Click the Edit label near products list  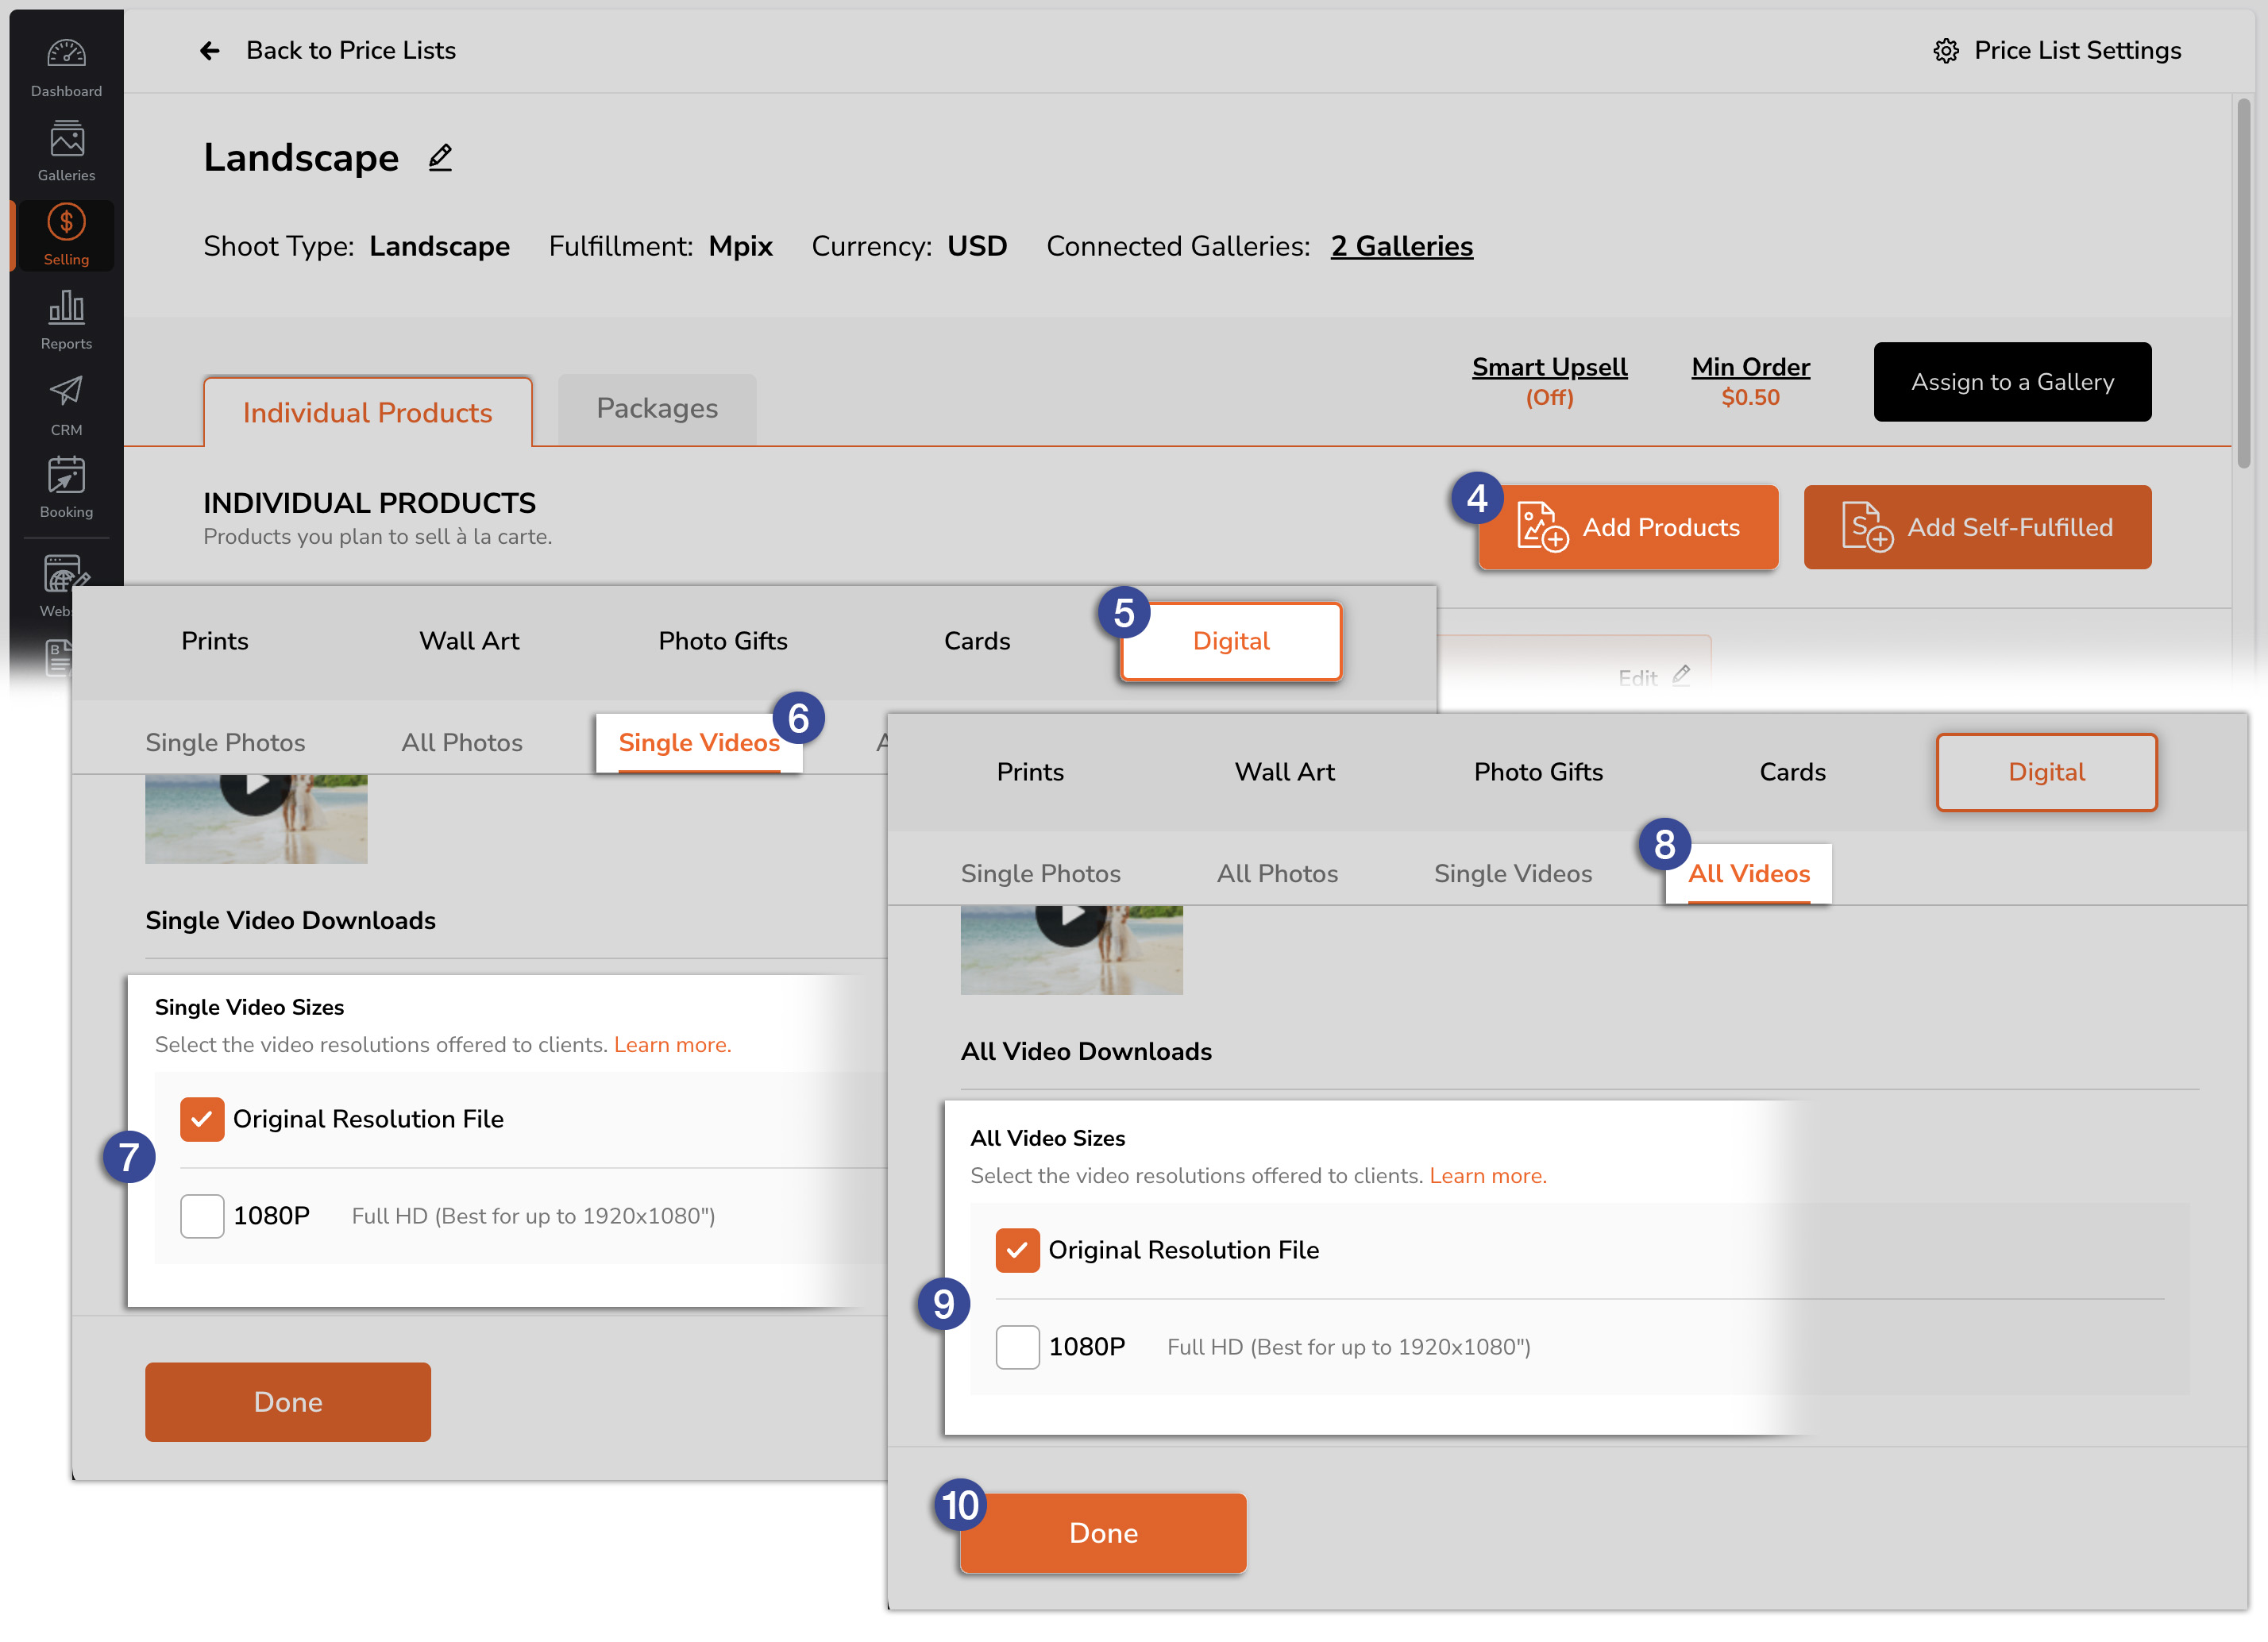1637,677
